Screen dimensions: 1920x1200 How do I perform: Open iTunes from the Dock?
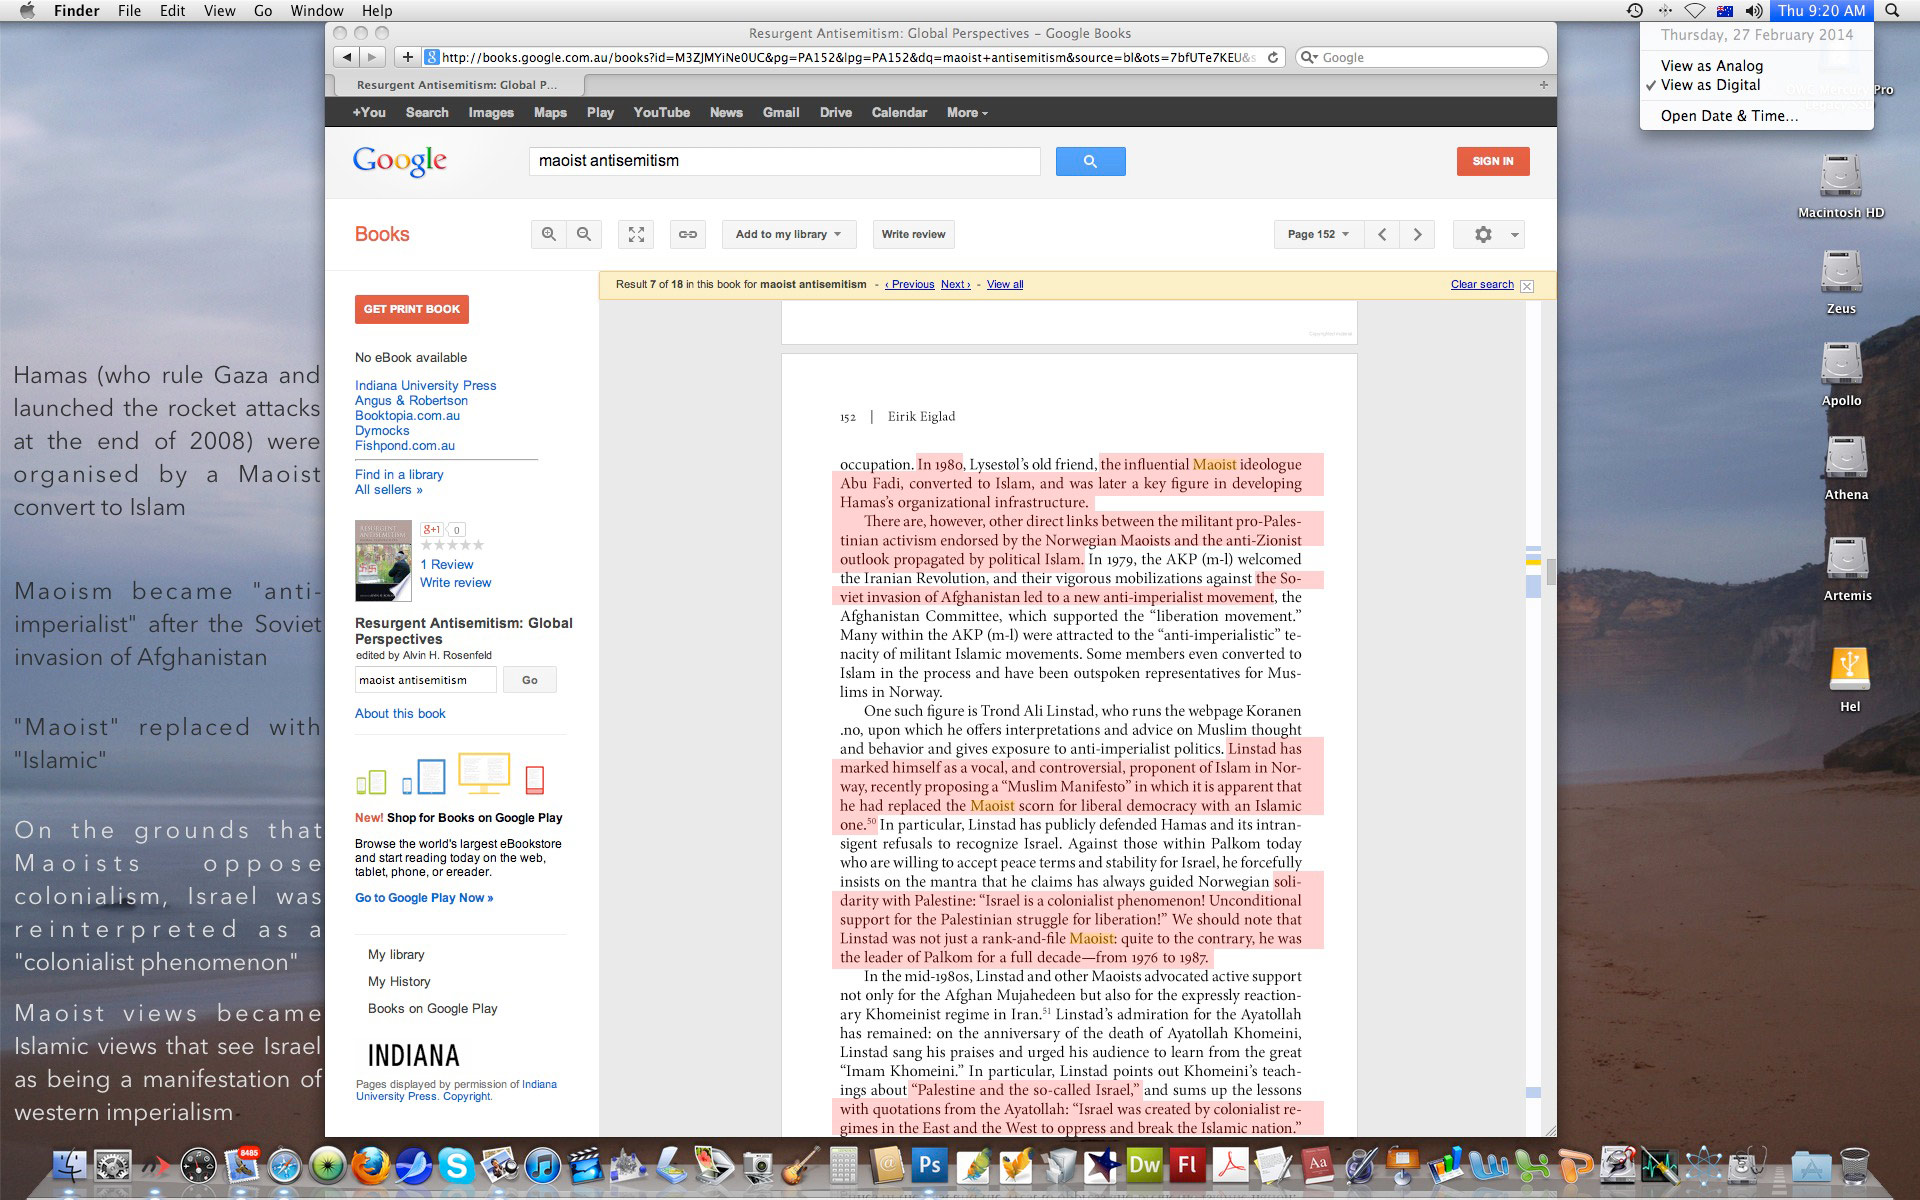pyautogui.click(x=542, y=1165)
